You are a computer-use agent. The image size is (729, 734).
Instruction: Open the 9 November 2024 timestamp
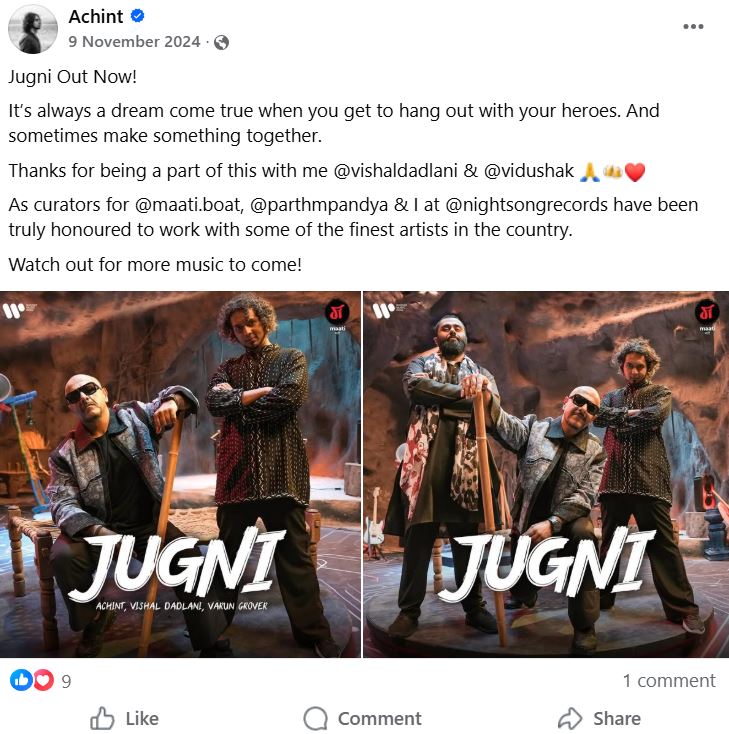coord(134,42)
